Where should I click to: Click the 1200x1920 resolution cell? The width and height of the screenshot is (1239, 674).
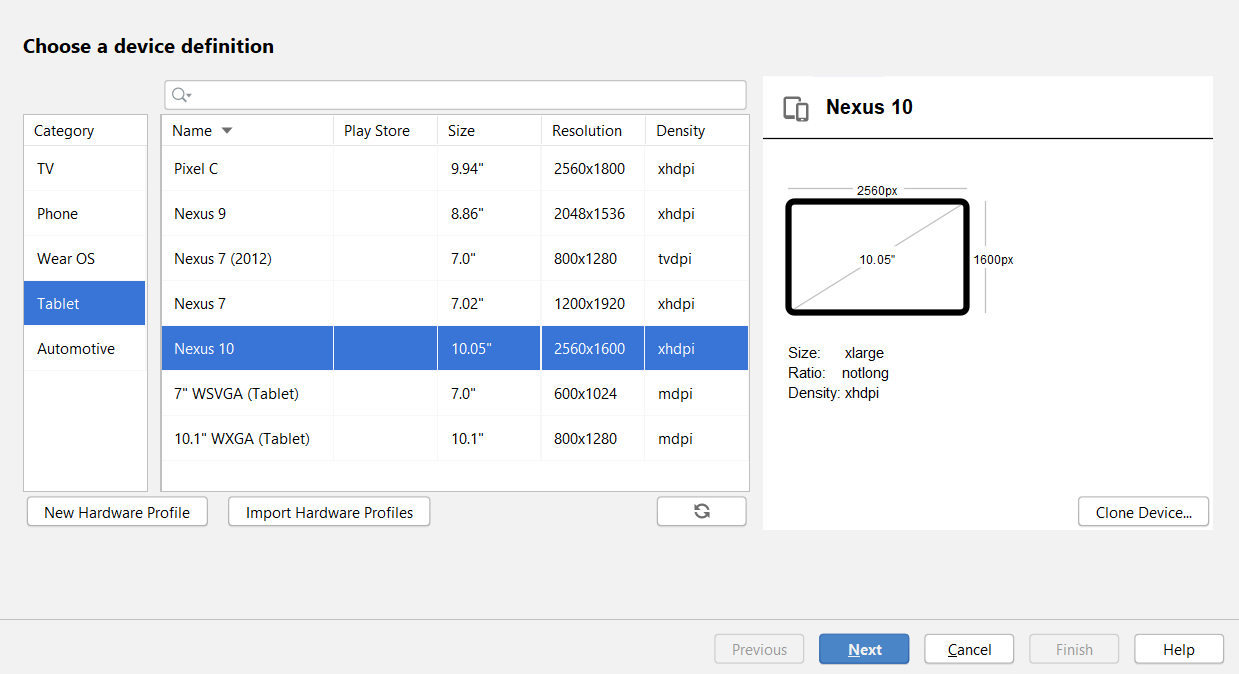click(593, 304)
